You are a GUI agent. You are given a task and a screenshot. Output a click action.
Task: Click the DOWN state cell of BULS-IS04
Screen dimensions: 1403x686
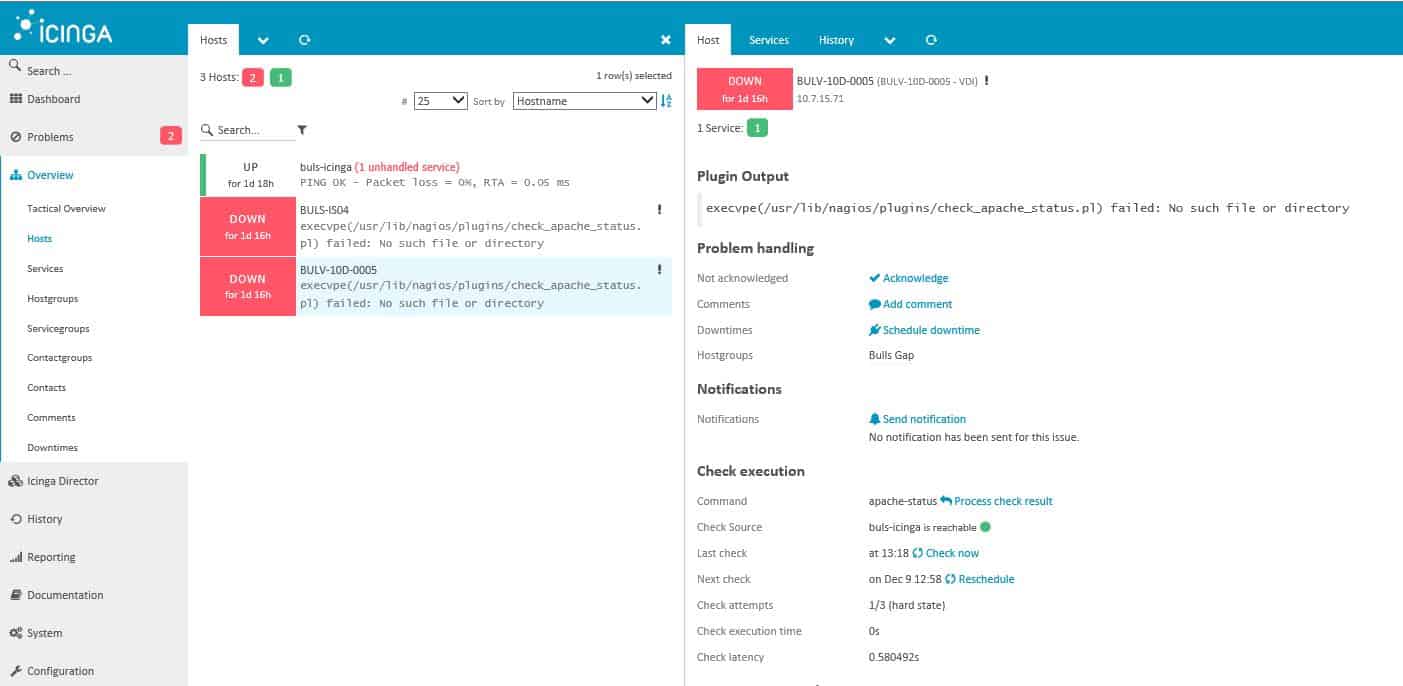248,226
